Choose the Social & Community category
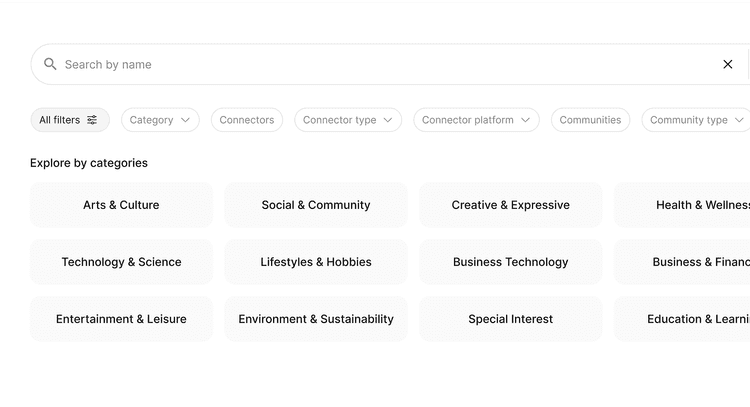The image size is (750, 407). tap(316, 205)
